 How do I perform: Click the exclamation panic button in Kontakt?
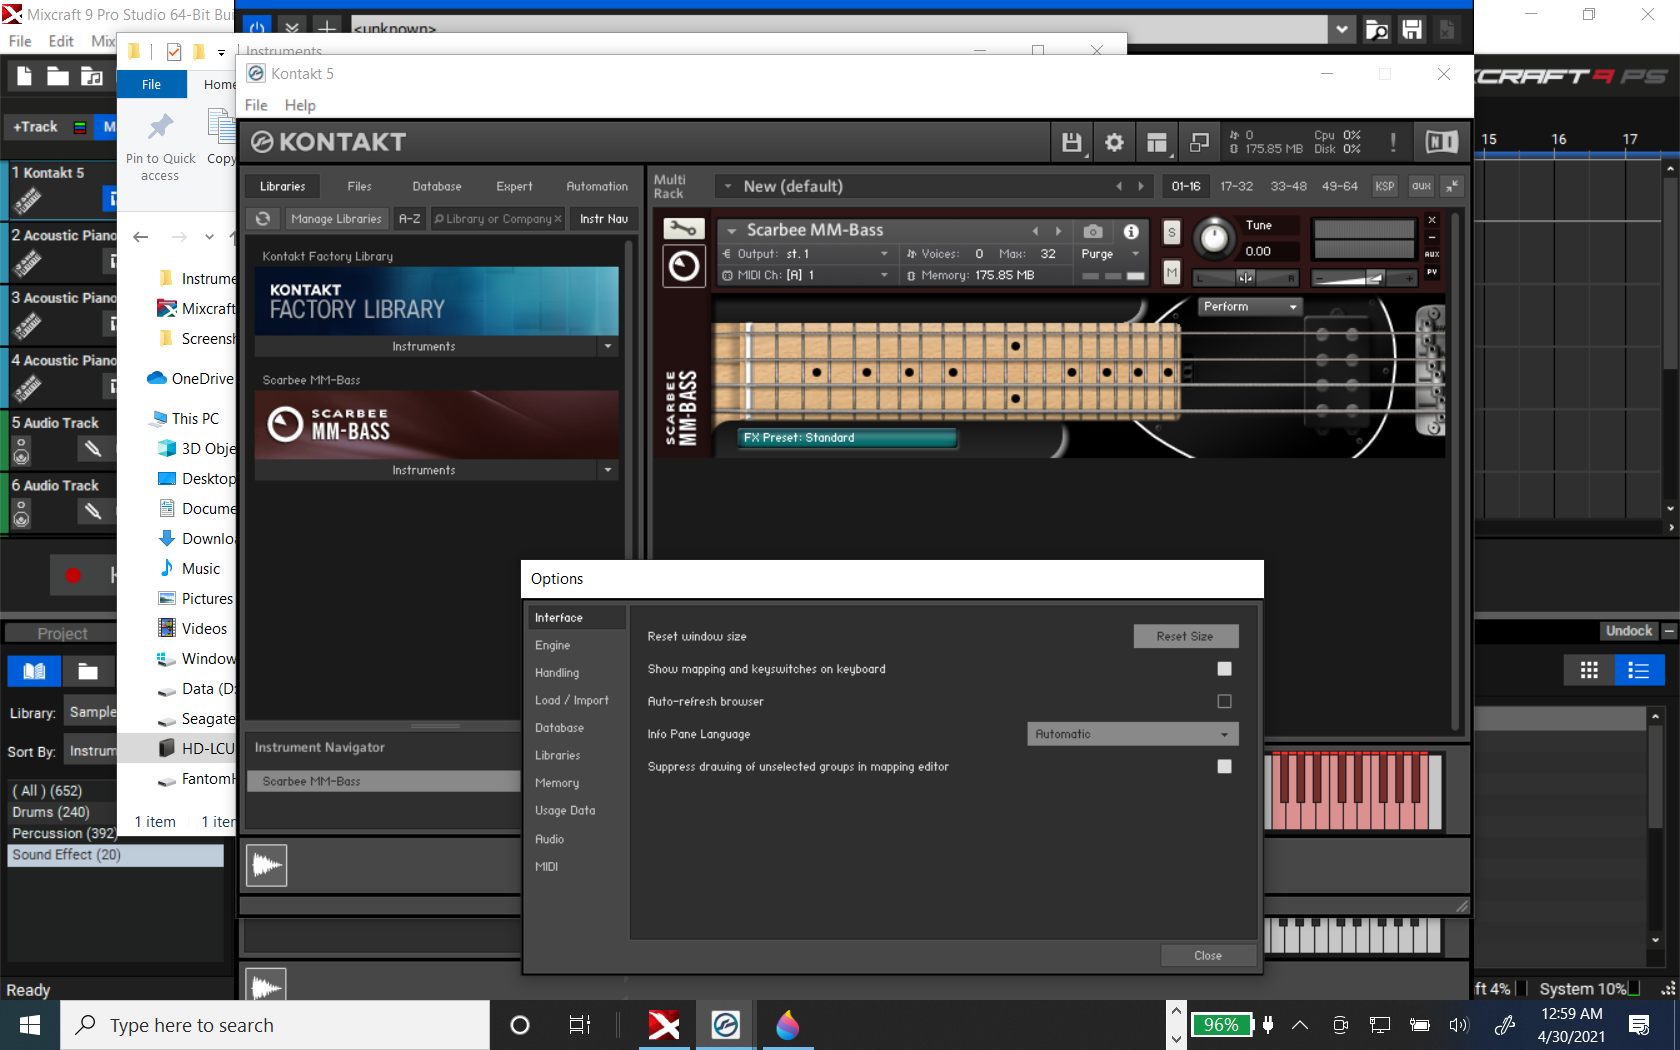1393,143
